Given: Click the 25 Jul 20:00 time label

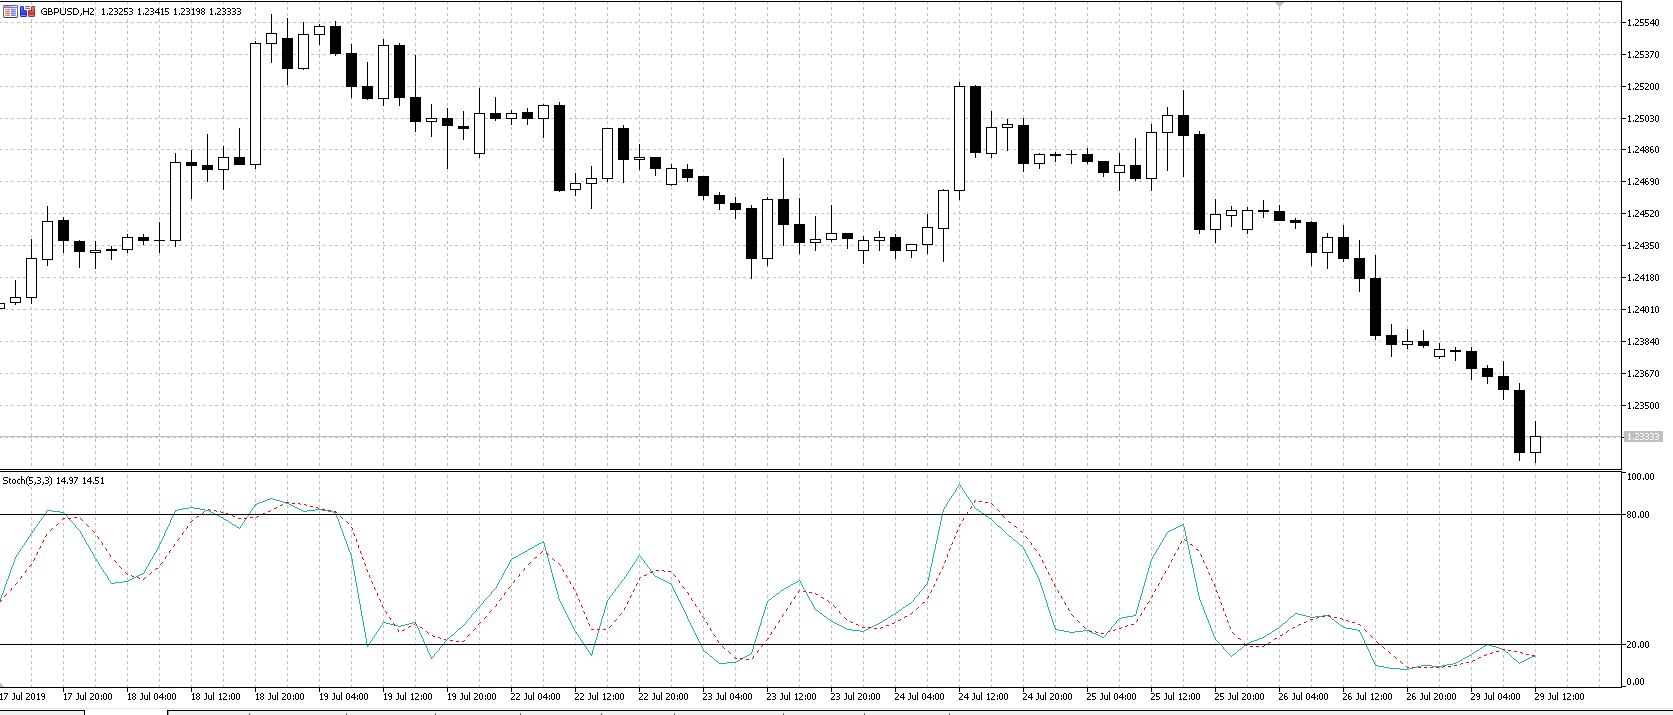Looking at the screenshot, I should tap(1240, 697).
